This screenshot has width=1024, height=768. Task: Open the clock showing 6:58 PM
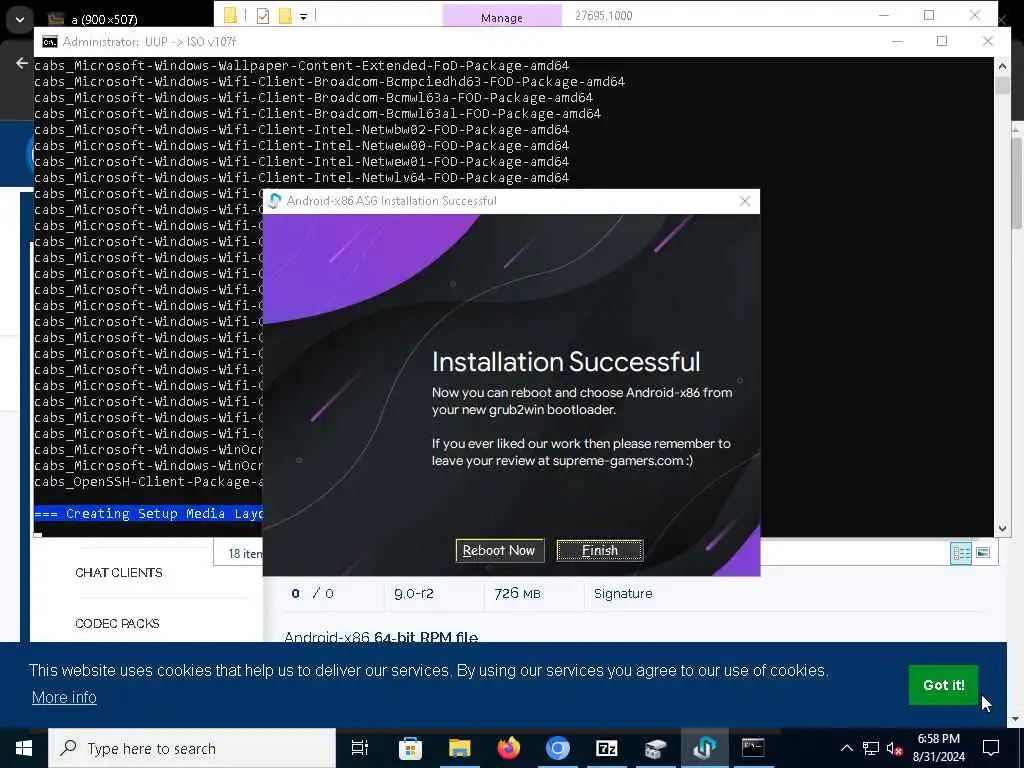coord(938,748)
